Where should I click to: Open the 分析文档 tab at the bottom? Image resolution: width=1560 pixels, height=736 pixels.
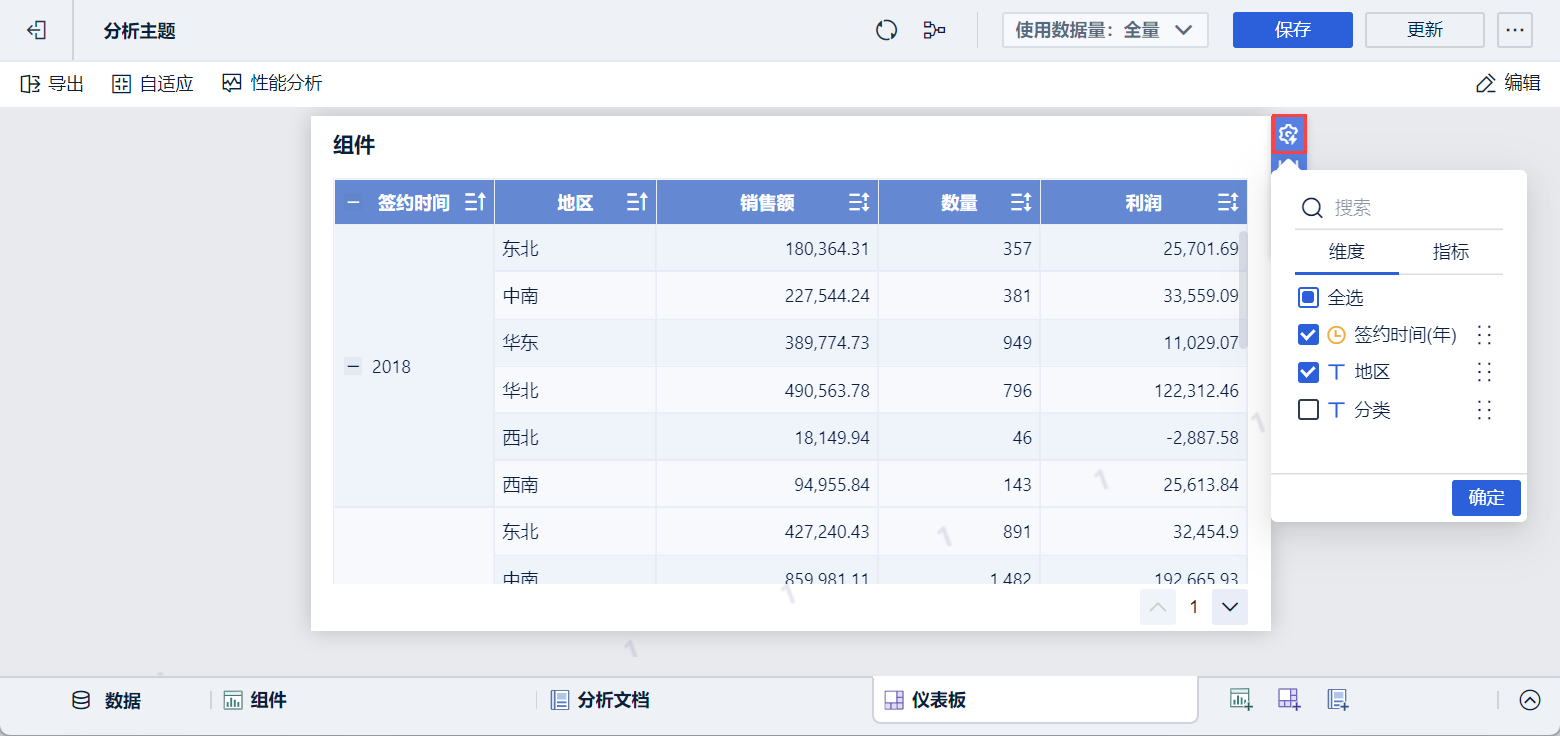coord(600,701)
